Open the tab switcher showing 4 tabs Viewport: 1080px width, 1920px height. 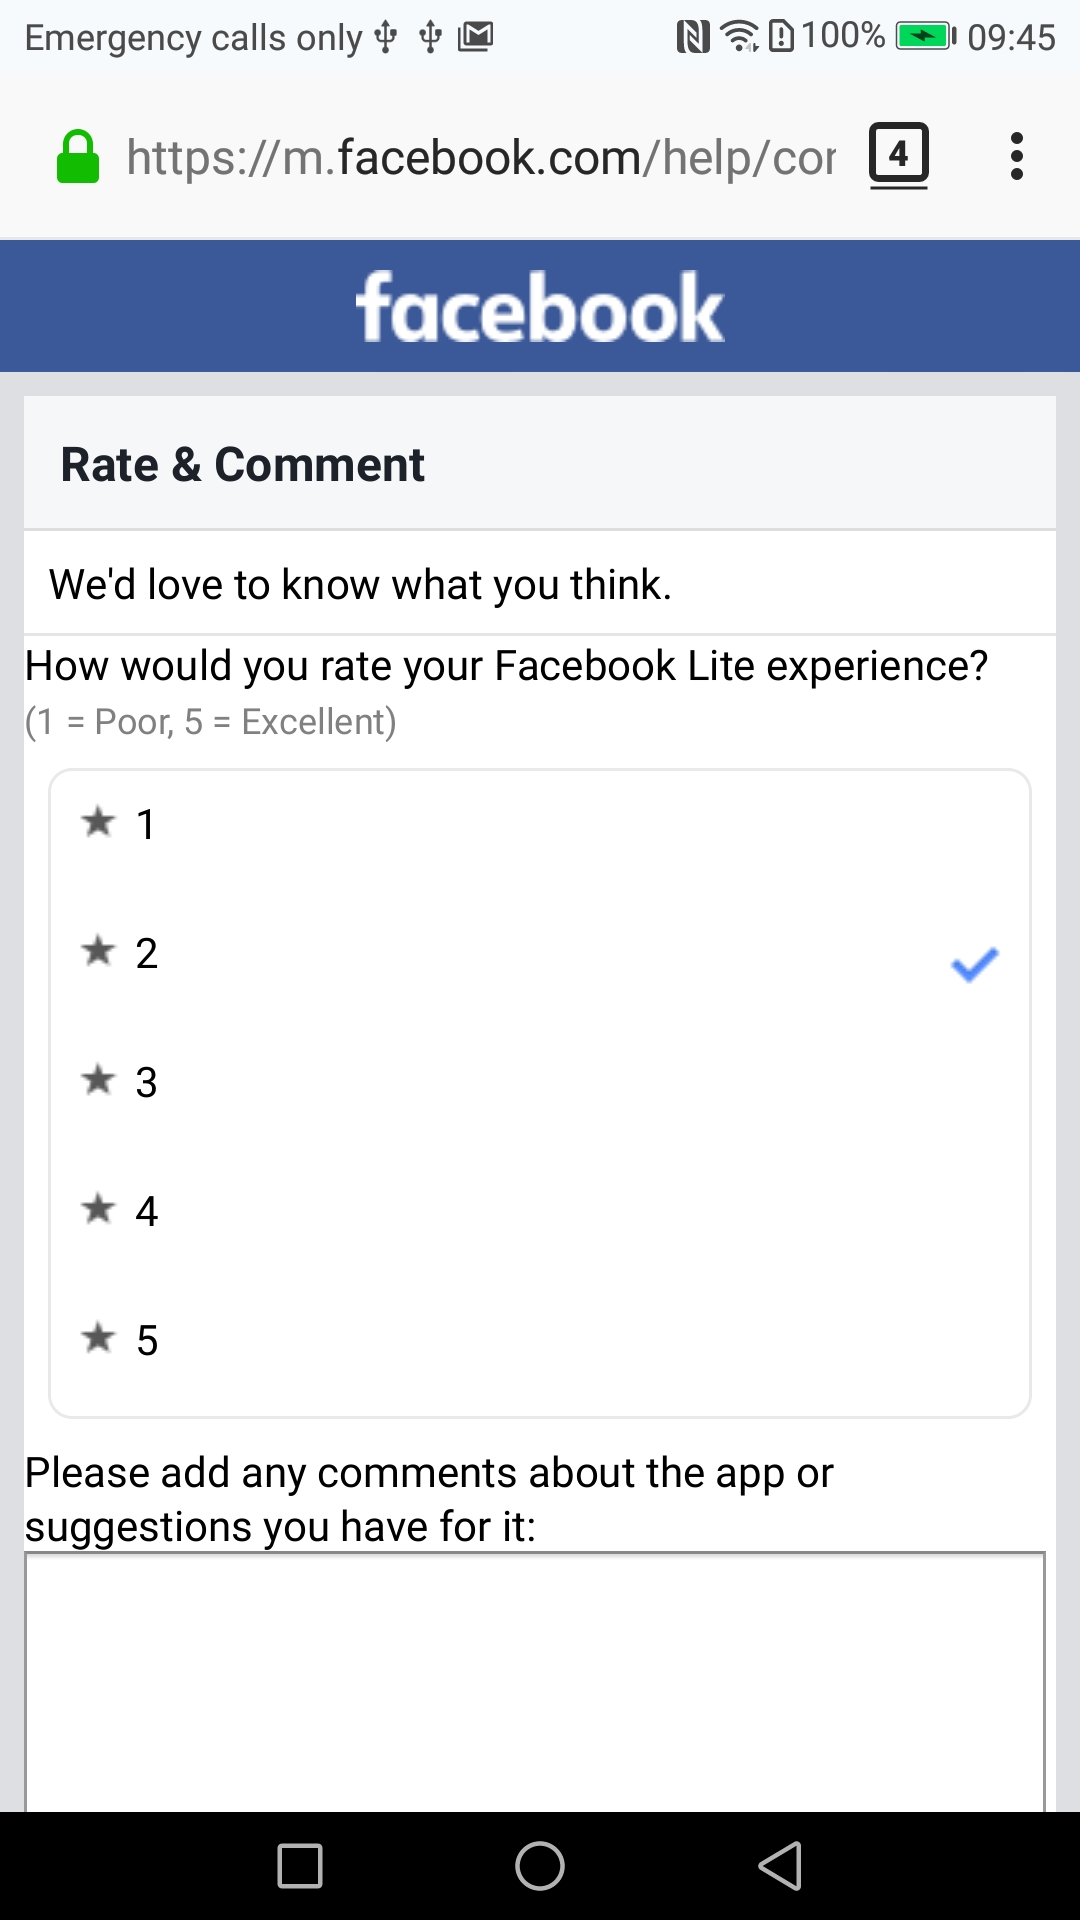coord(897,155)
